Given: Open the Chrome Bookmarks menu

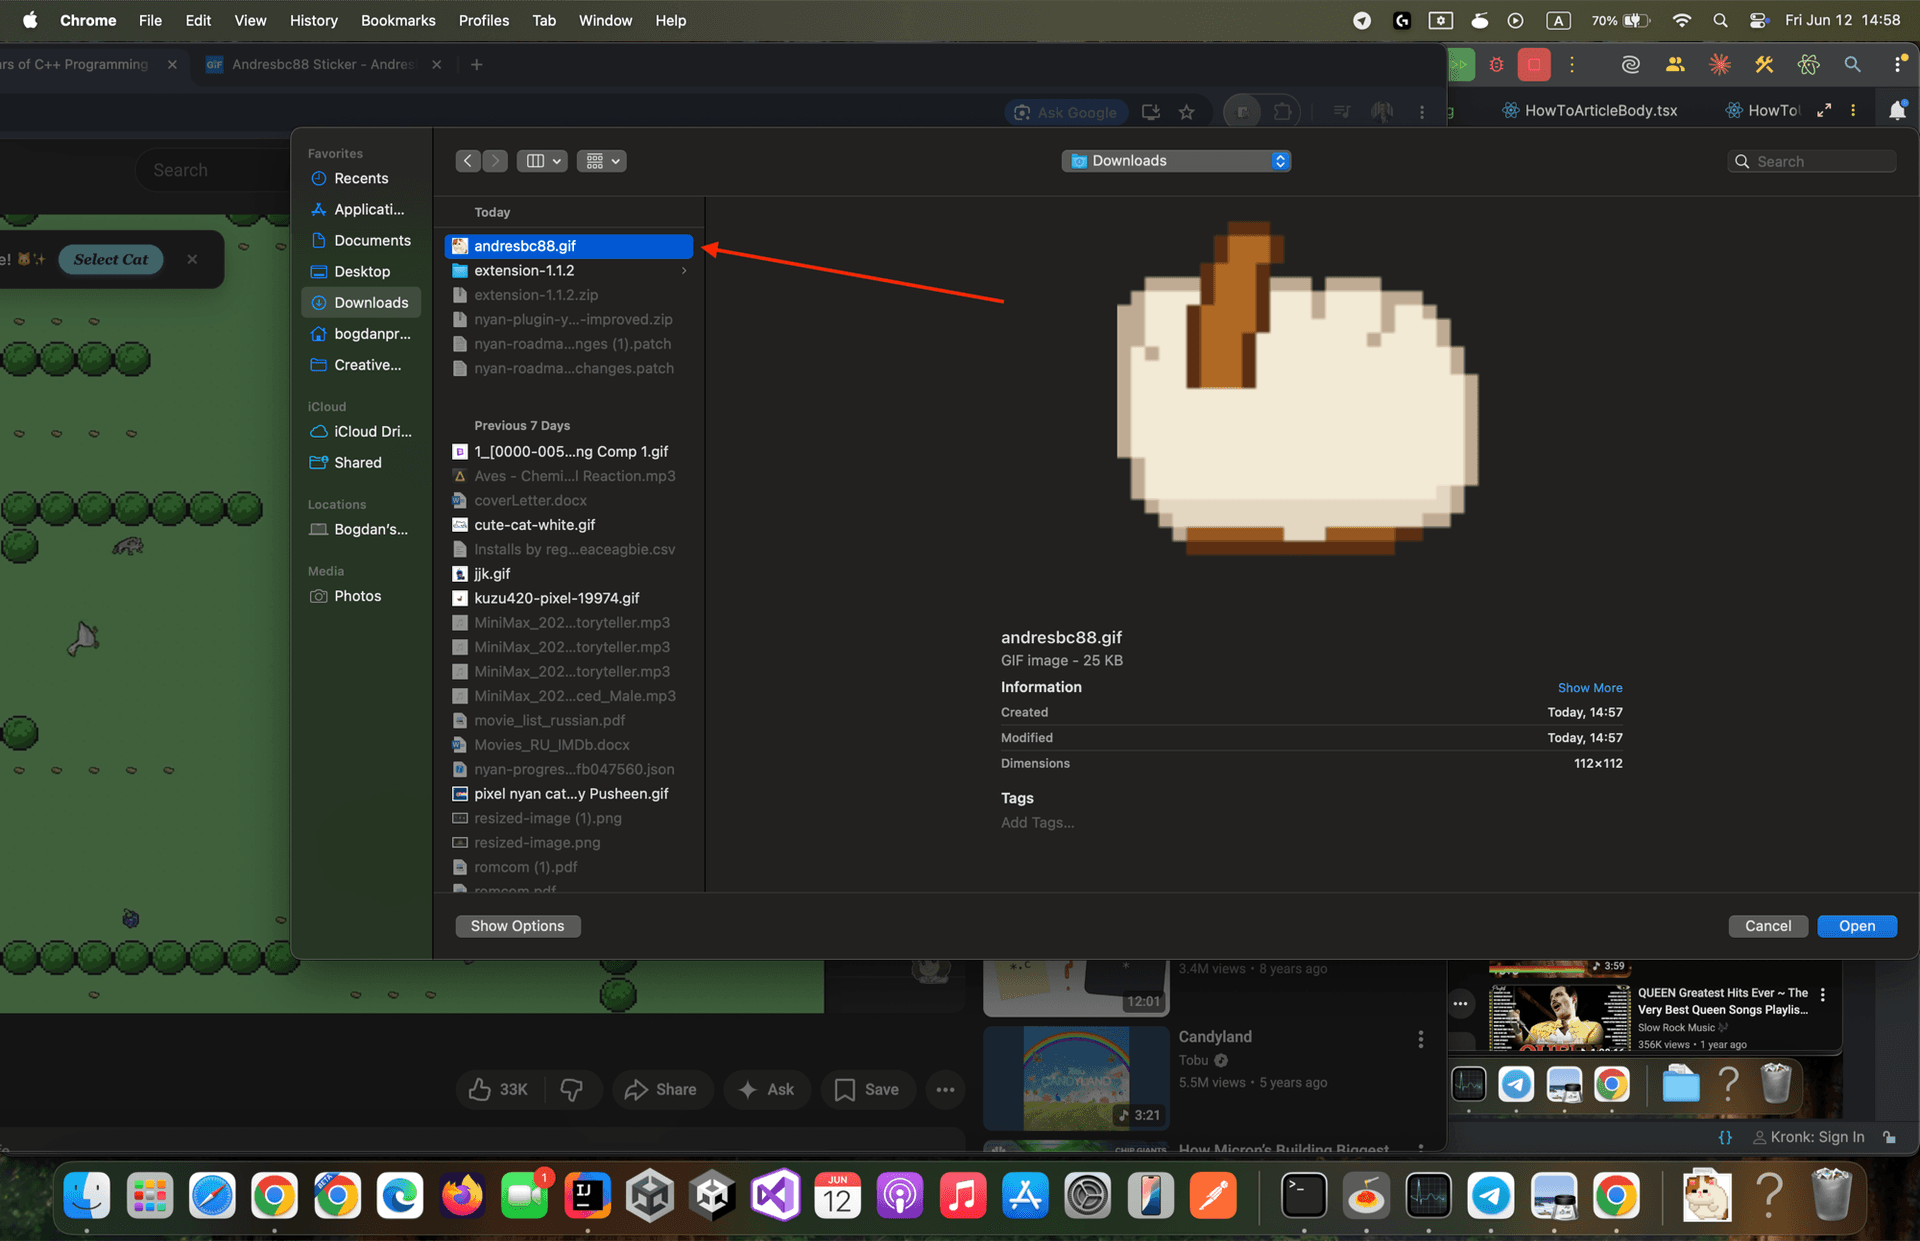Looking at the screenshot, I should click(x=398, y=20).
